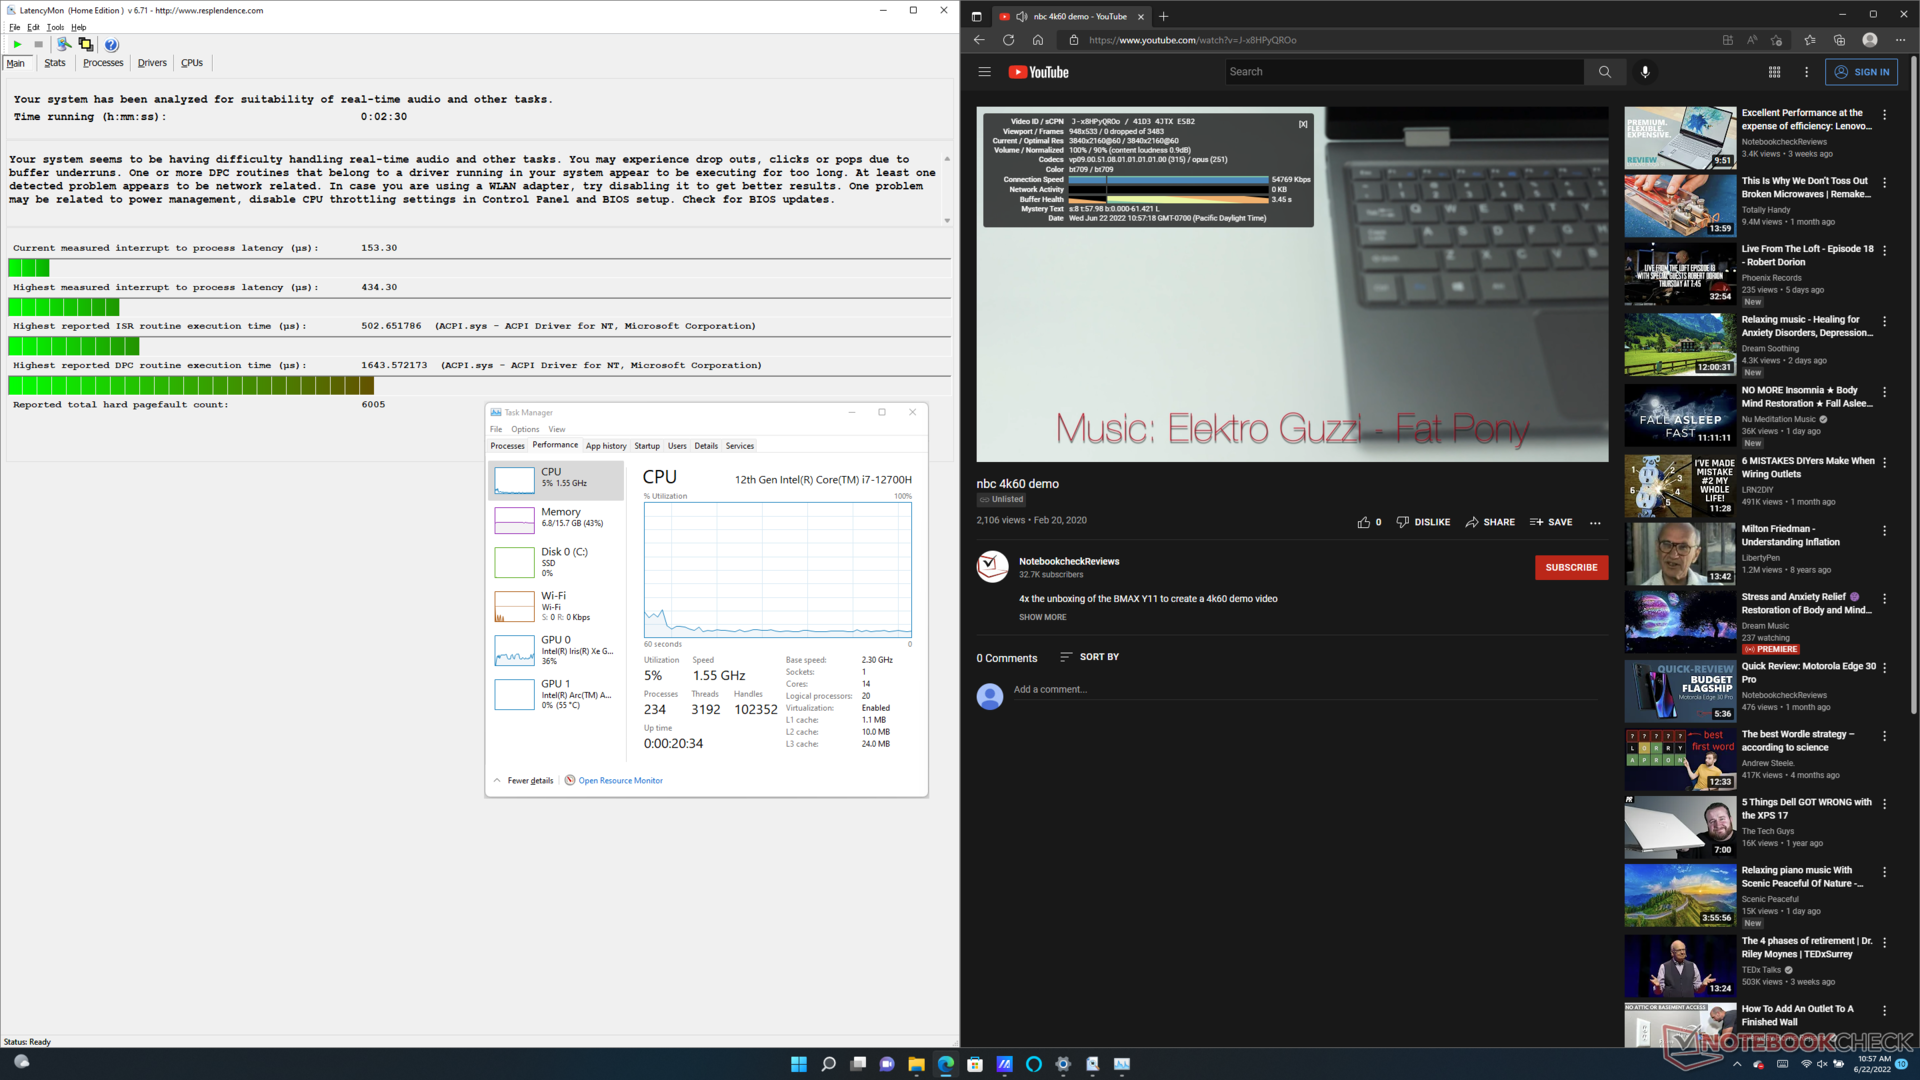
Task: Open YouTube apps grid icon
Action: pos(1774,72)
